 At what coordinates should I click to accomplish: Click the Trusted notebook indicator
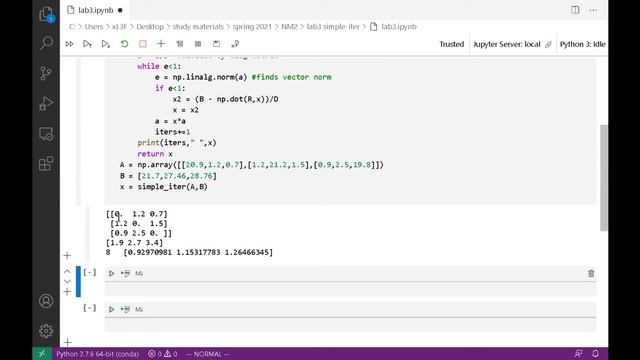click(x=451, y=44)
